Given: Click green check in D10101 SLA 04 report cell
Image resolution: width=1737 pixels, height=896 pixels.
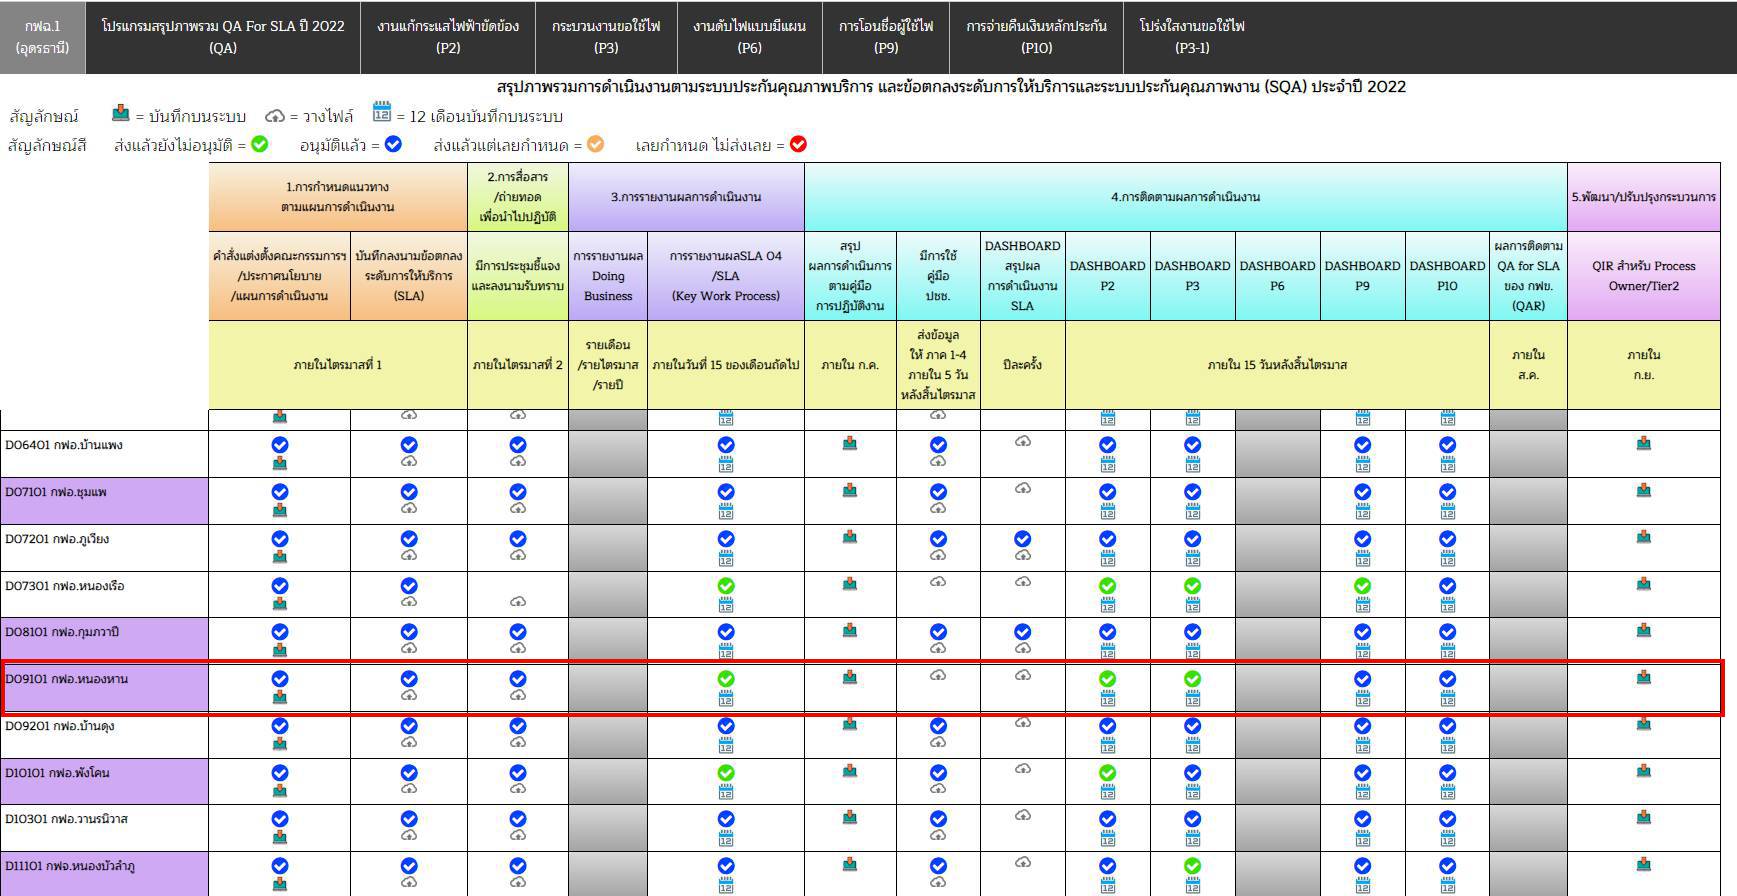Looking at the screenshot, I should tap(726, 772).
